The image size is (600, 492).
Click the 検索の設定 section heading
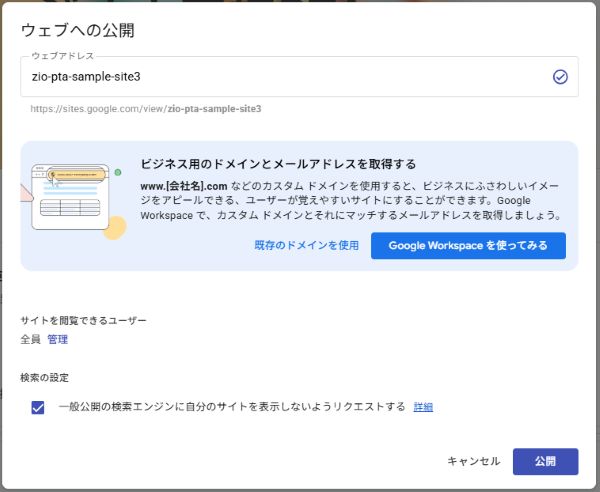point(44,378)
